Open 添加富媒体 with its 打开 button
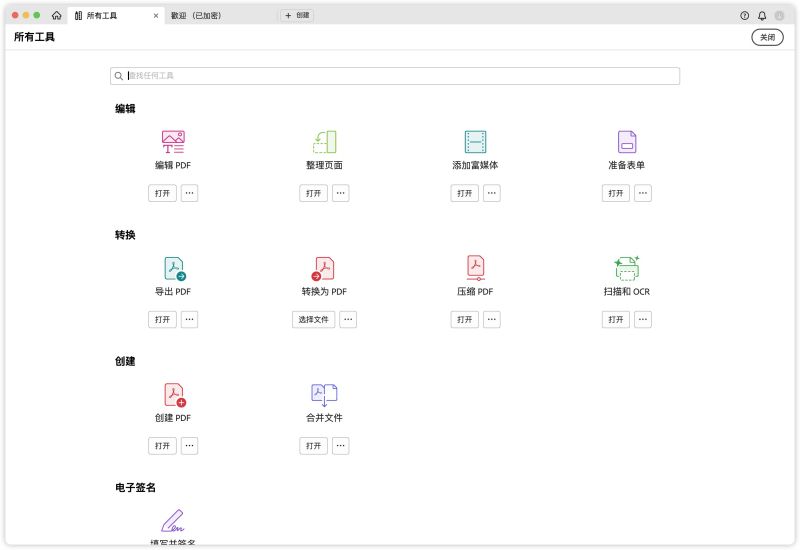This screenshot has height=550, width=800. coord(464,193)
